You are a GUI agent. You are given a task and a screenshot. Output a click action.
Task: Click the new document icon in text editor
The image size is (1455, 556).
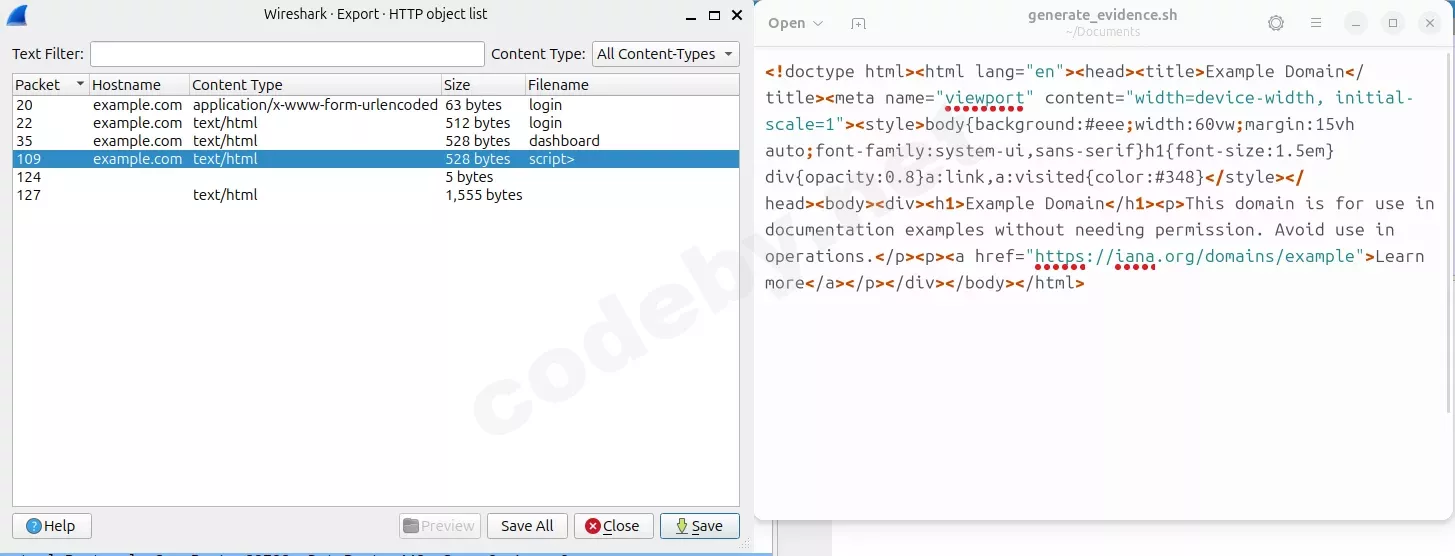point(858,23)
